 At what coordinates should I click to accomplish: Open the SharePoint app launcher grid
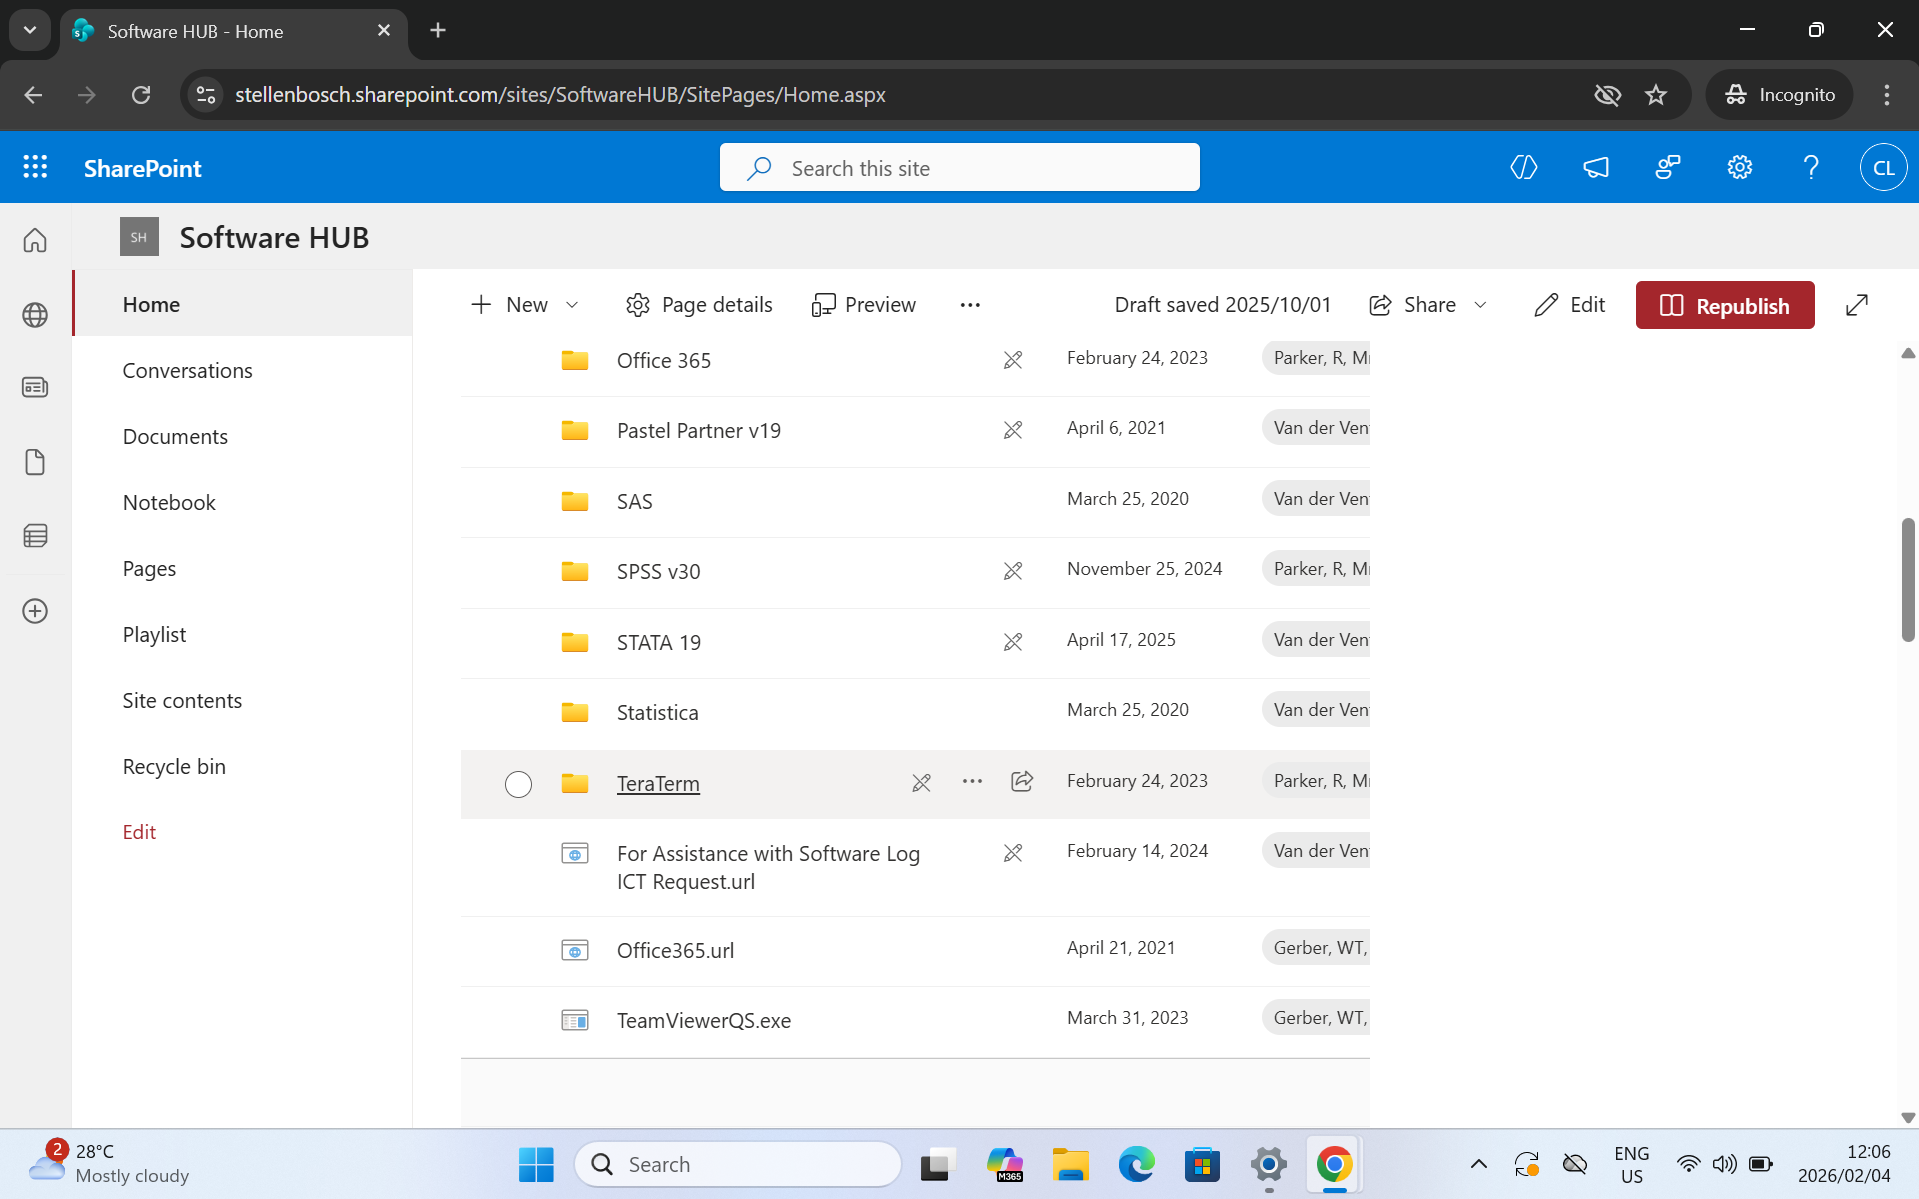click(x=35, y=167)
